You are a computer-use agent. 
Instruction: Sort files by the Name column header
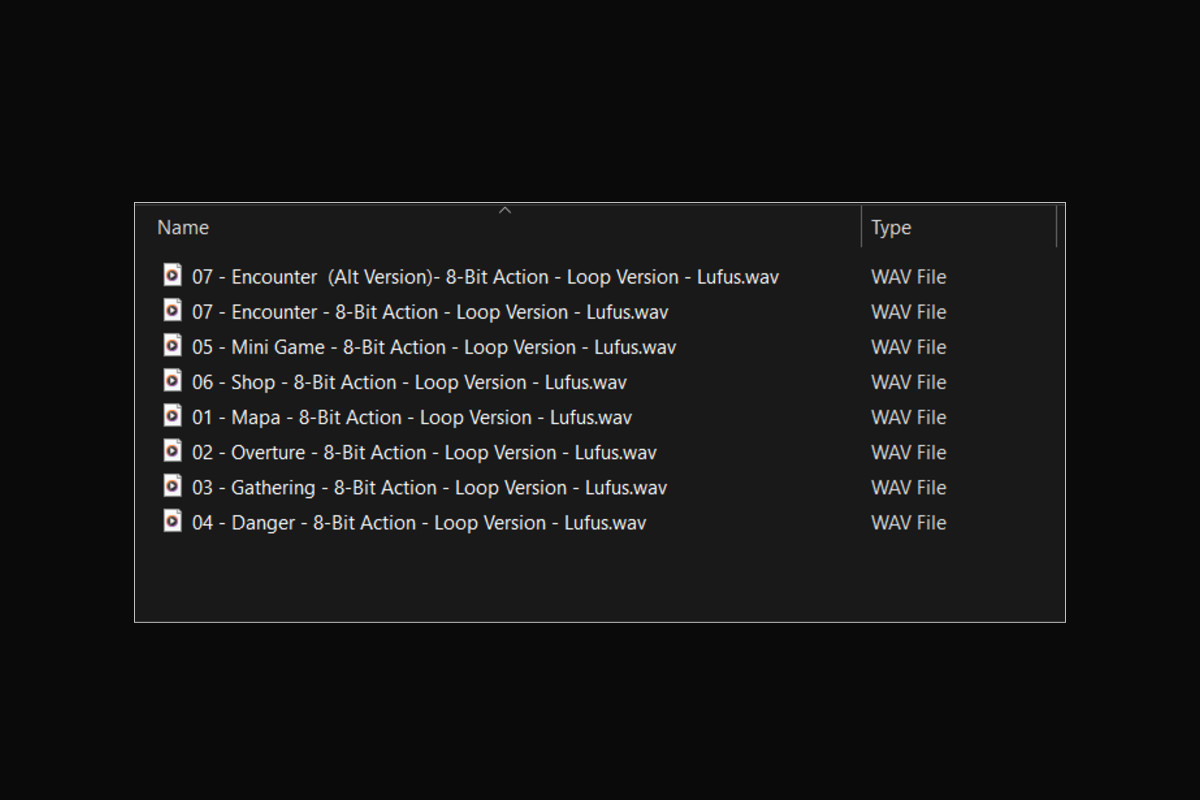[x=183, y=228]
